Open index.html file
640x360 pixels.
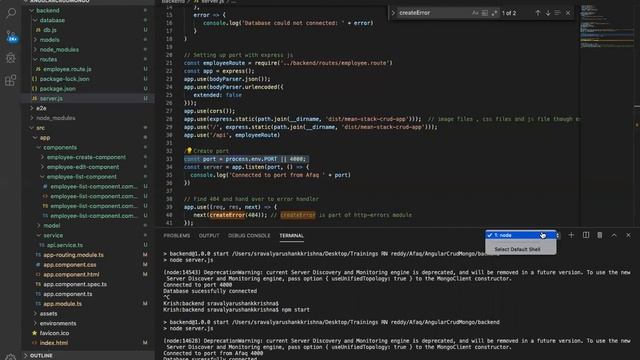(x=54, y=343)
